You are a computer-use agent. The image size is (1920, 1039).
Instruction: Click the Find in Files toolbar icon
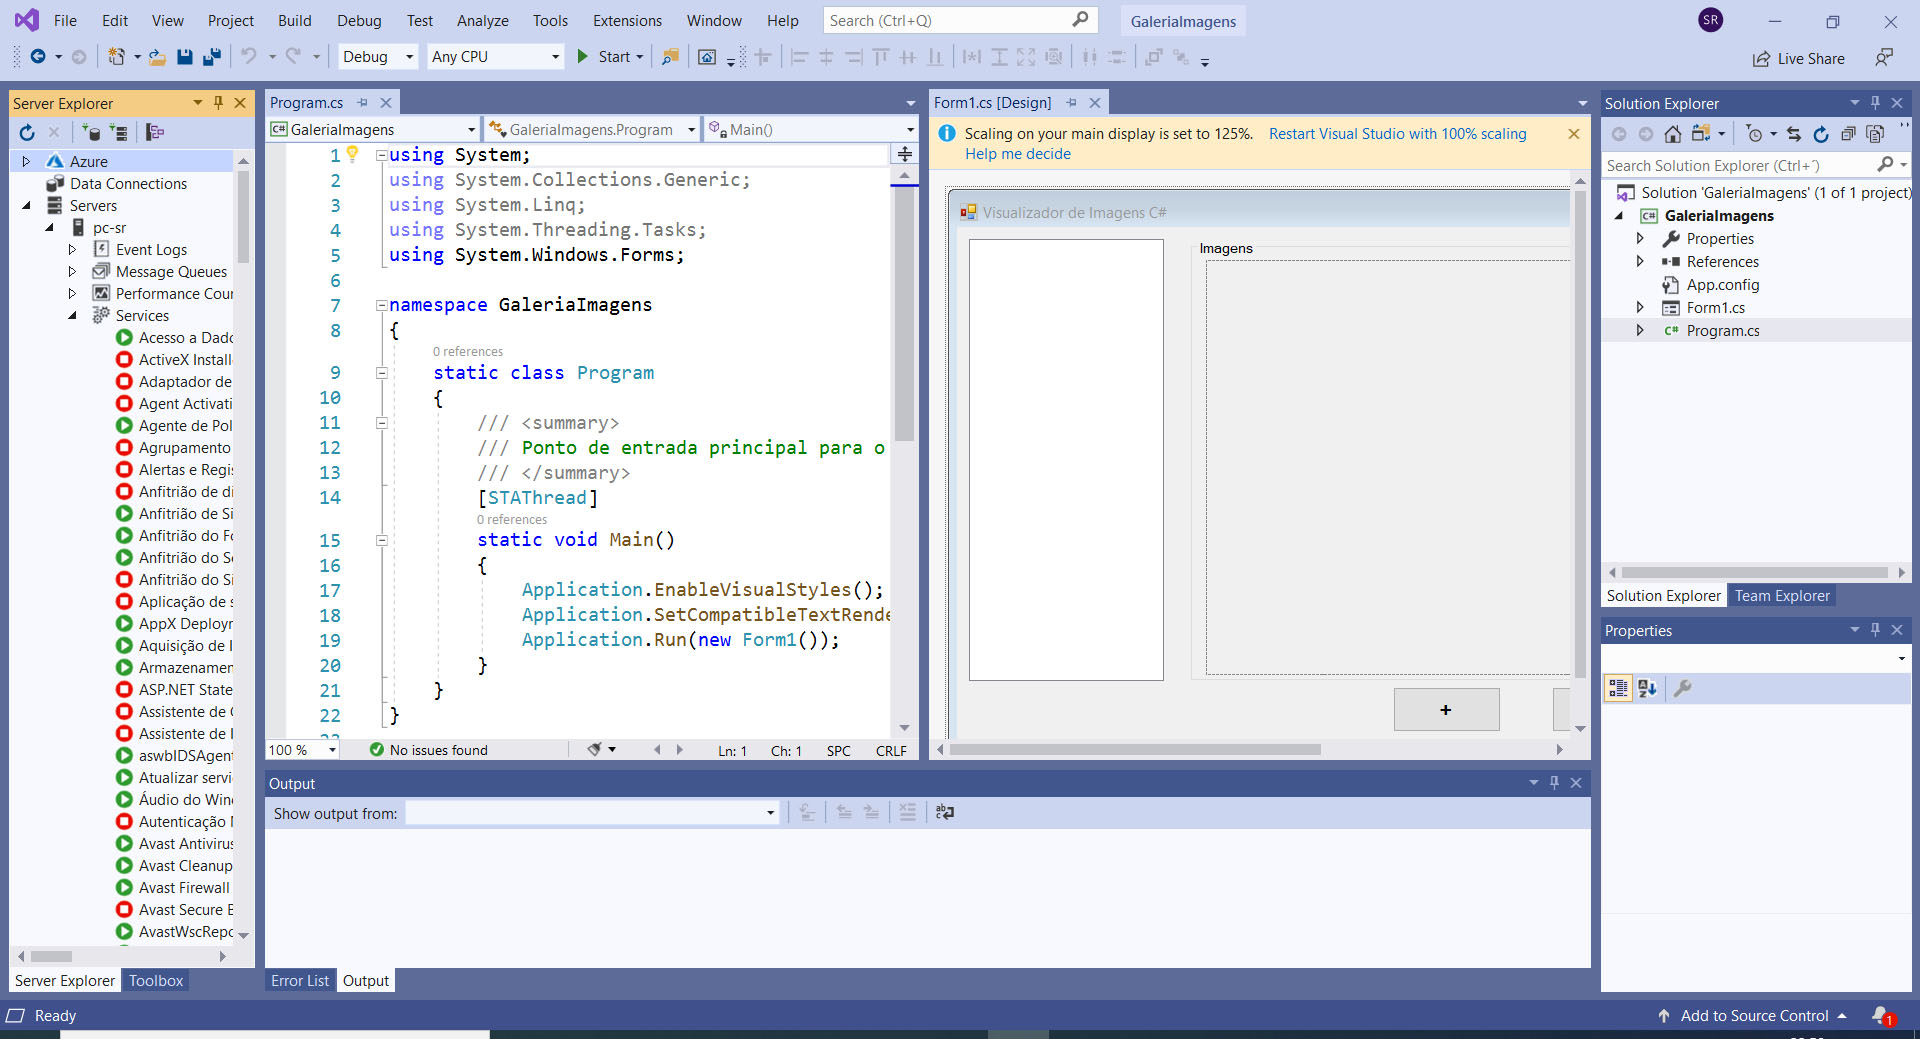(670, 57)
